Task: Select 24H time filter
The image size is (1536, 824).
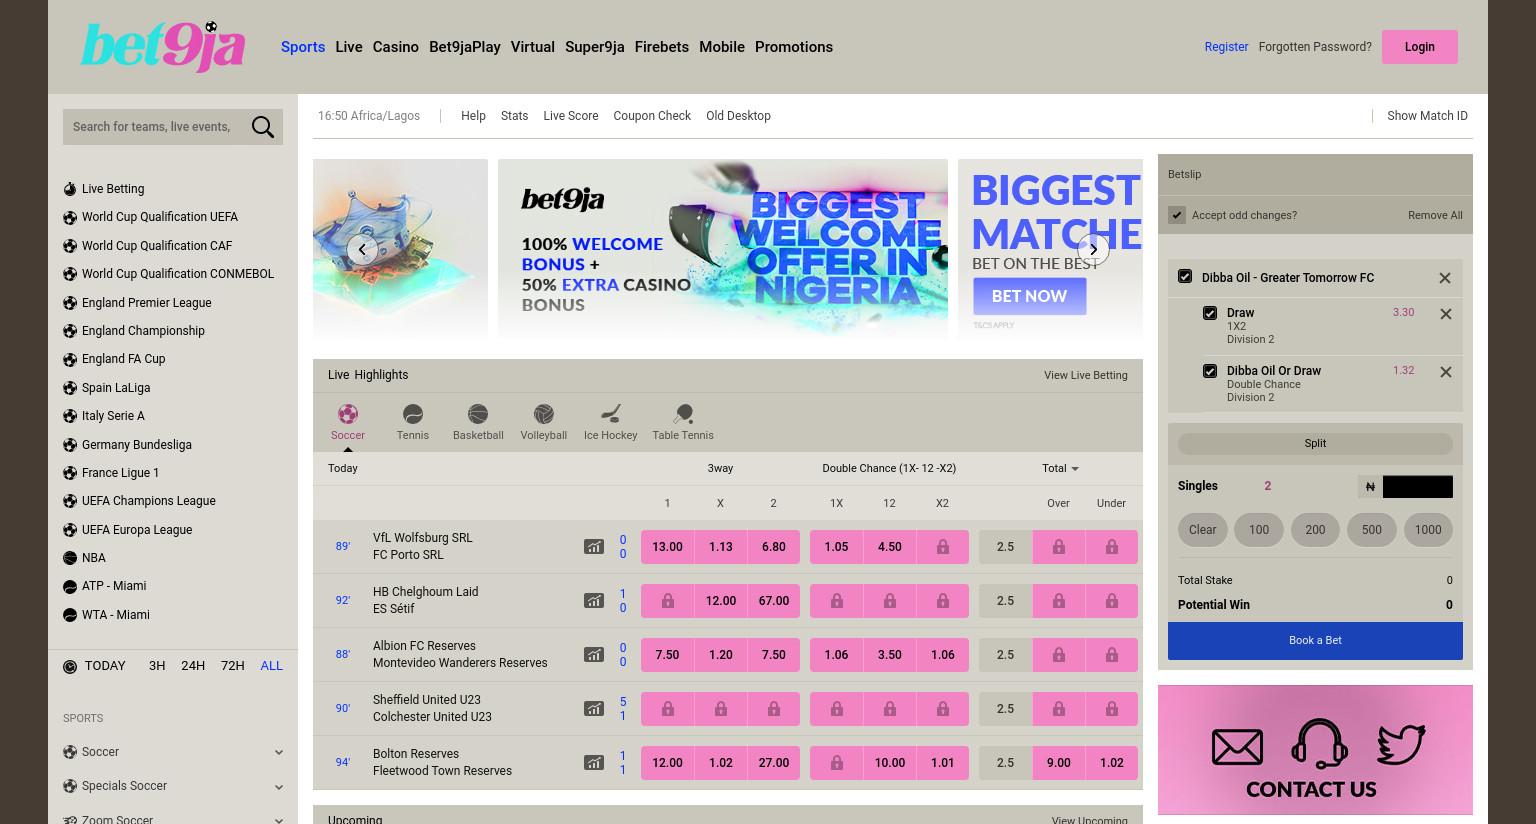Action: (x=193, y=666)
